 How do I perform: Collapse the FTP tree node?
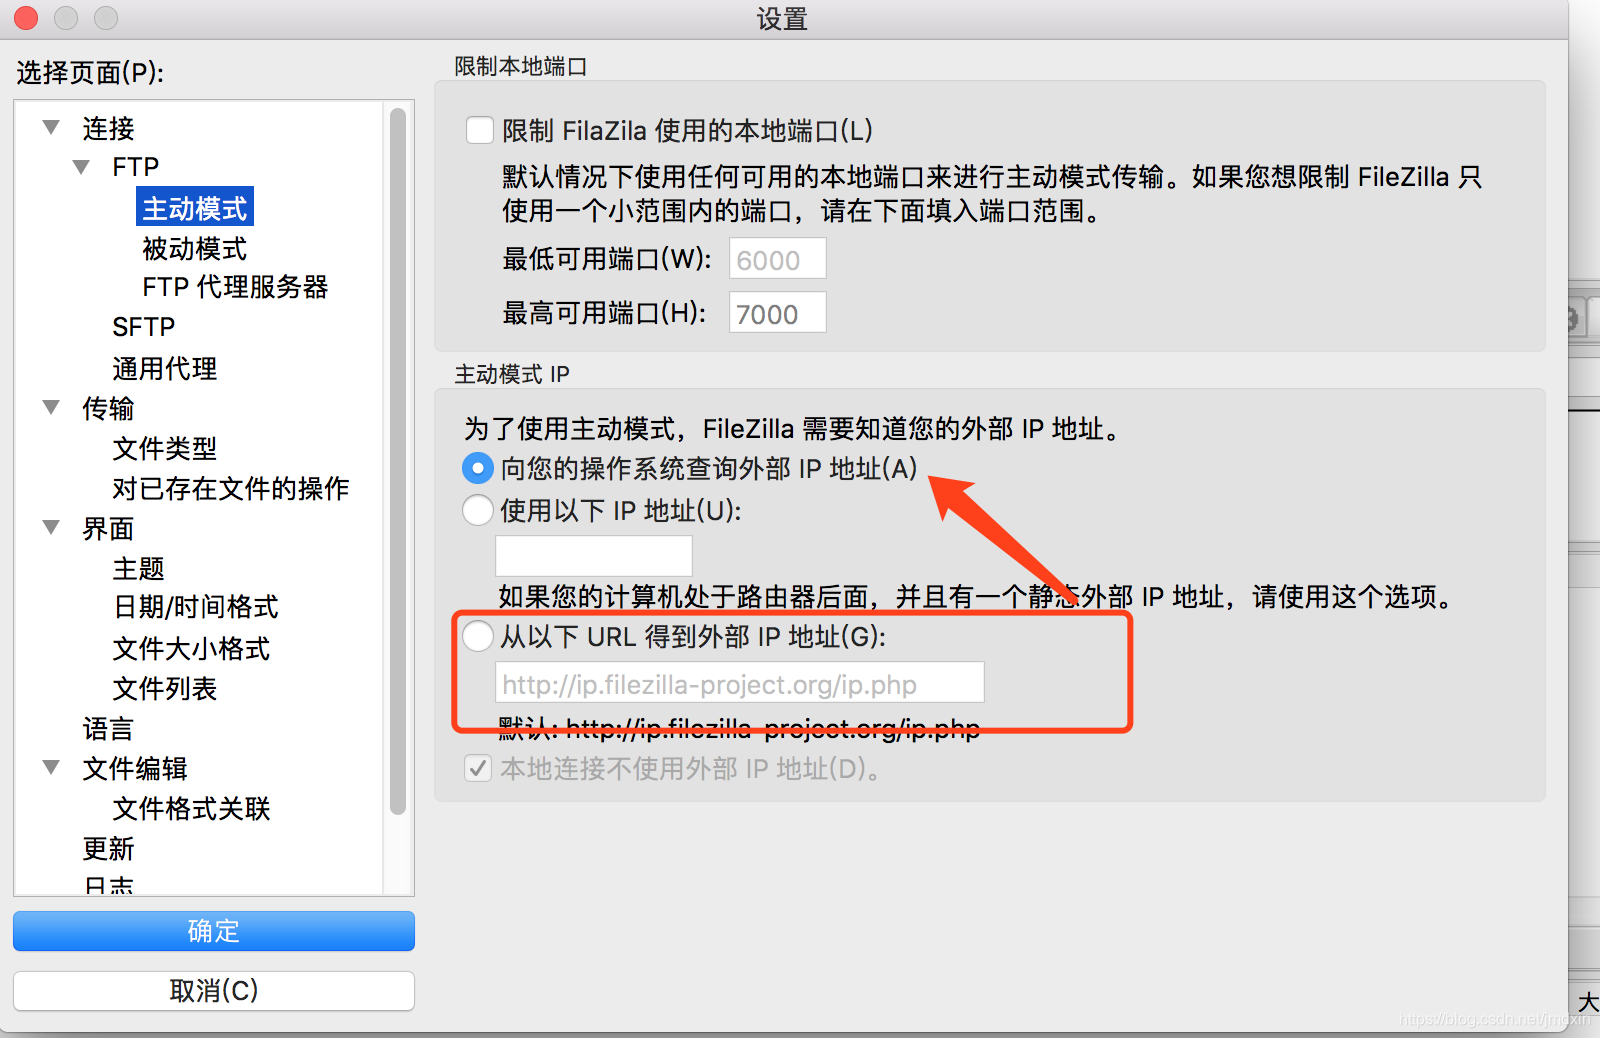click(x=81, y=166)
